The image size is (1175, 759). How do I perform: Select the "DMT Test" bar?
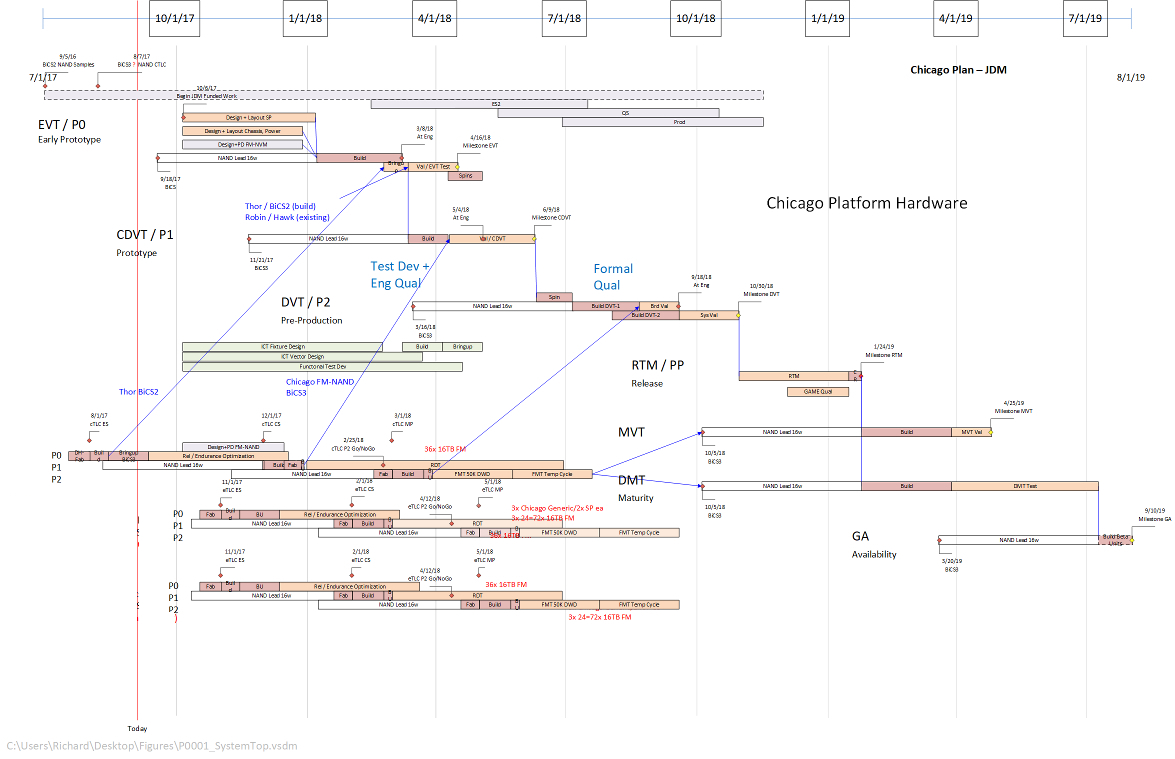[1025, 486]
